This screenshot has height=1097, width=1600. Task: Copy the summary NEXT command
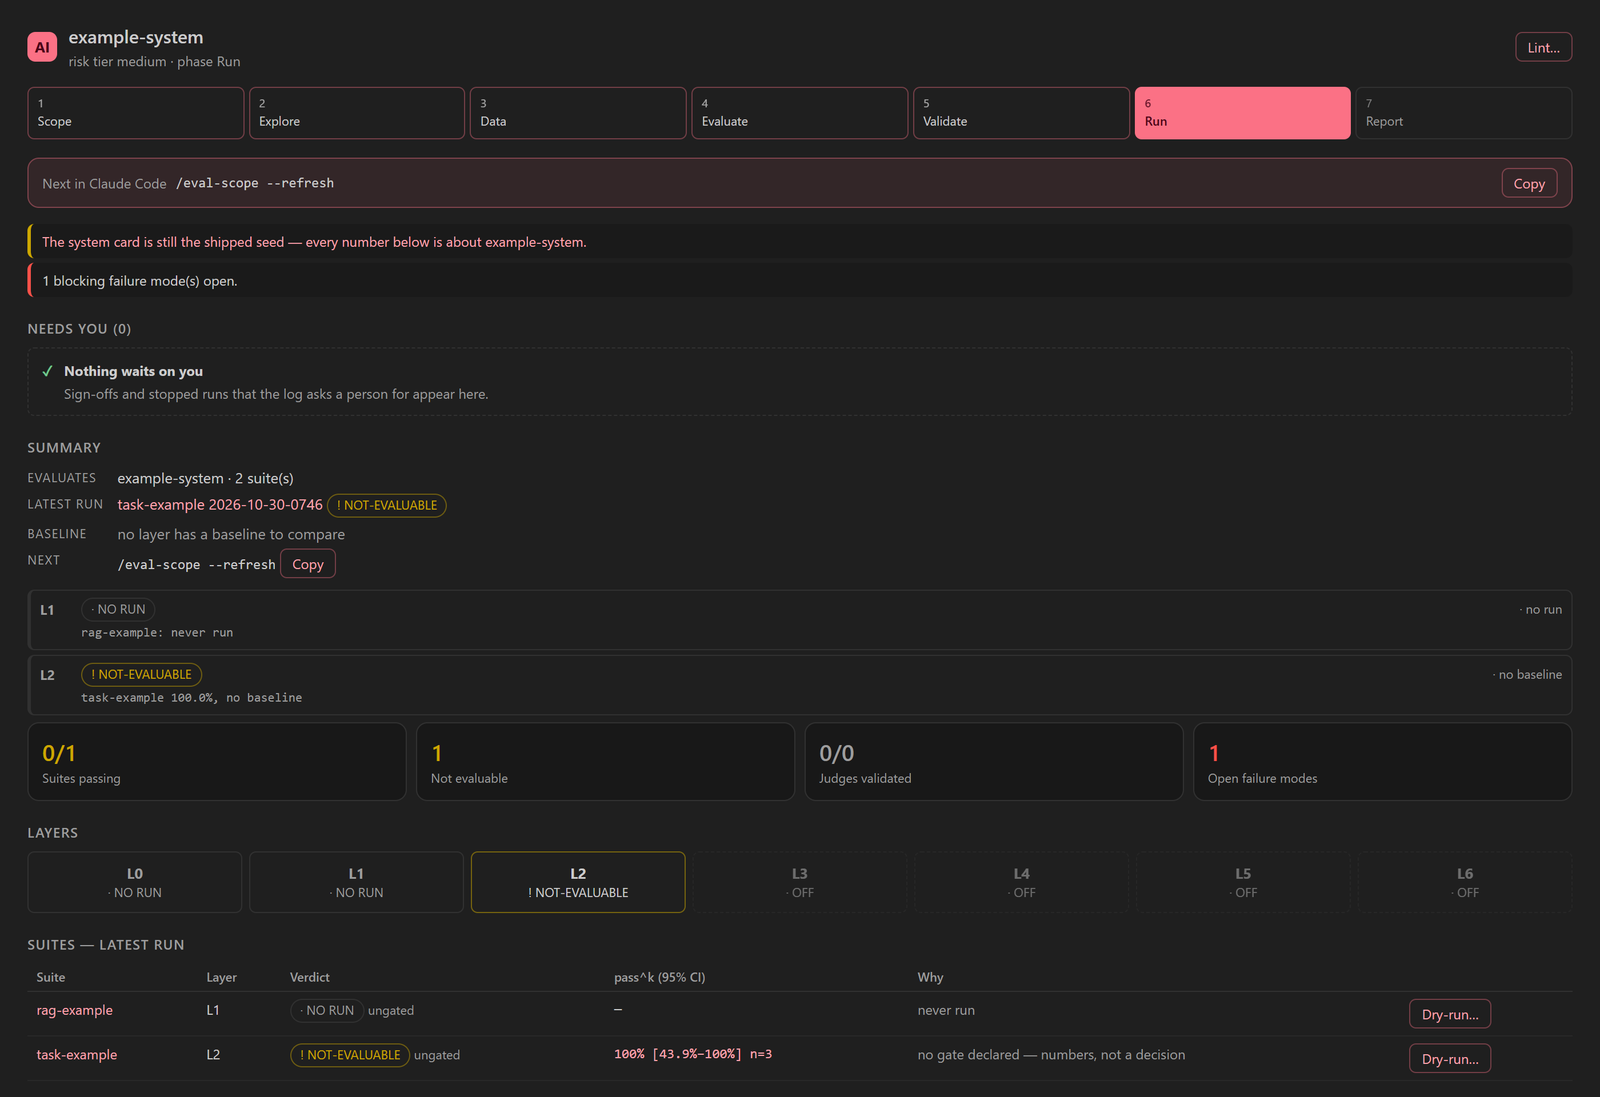308,564
